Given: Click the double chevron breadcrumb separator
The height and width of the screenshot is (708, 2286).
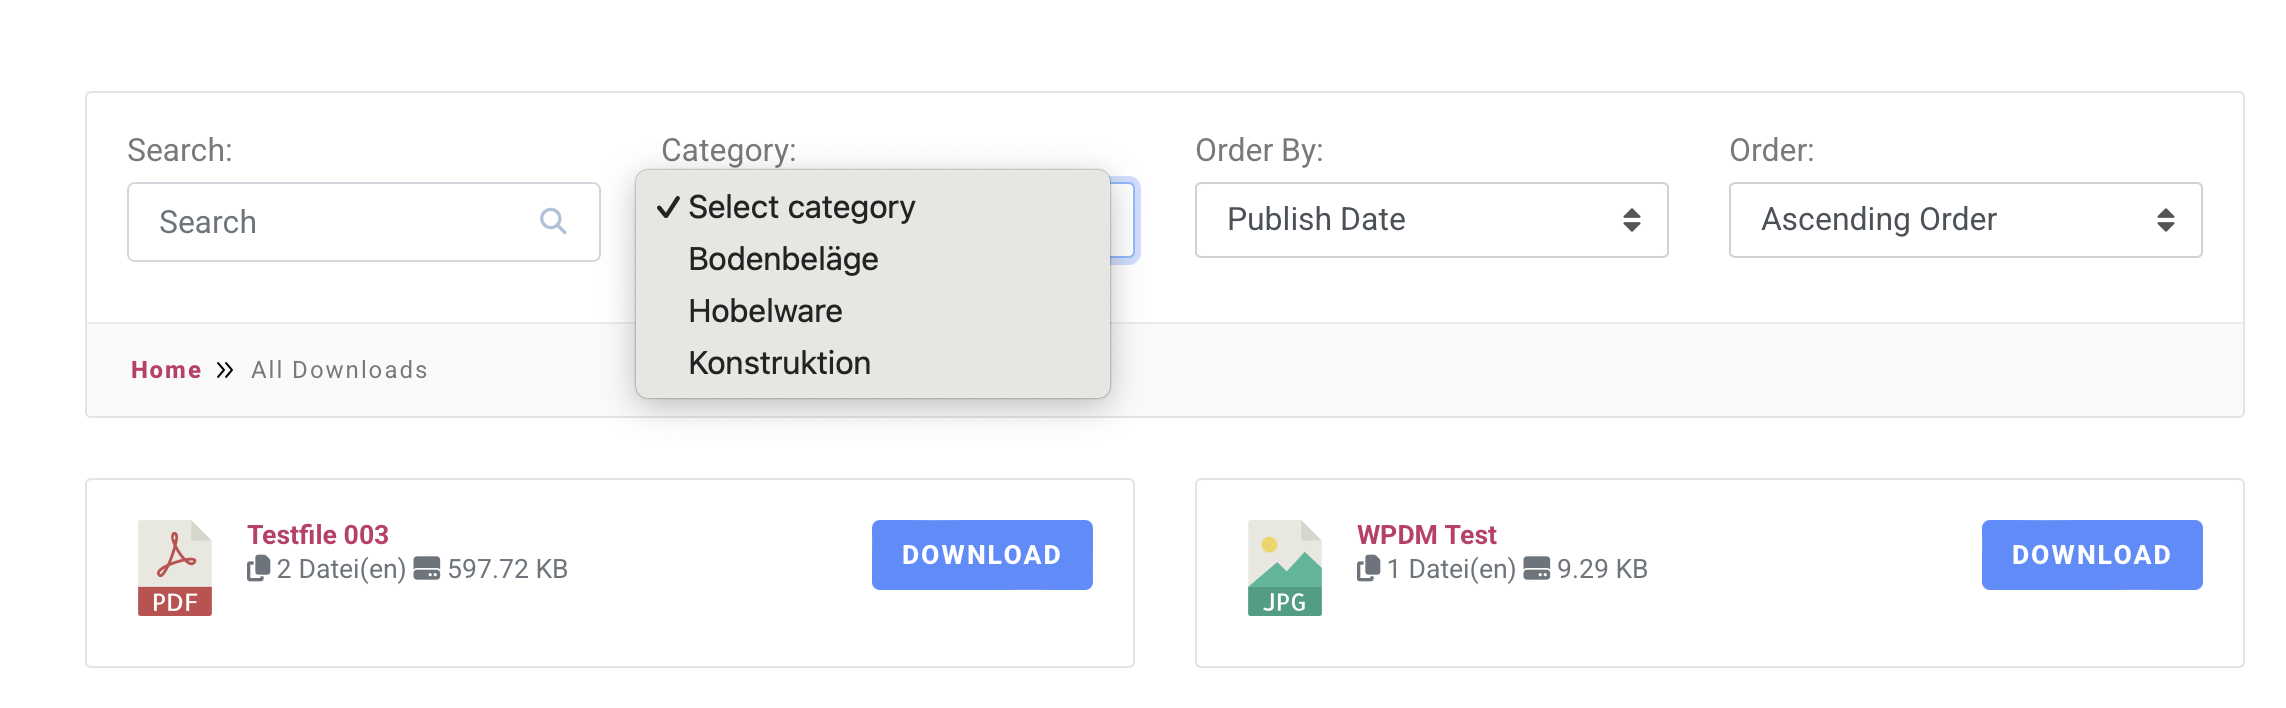Looking at the screenshot, I should pos(225,370).
